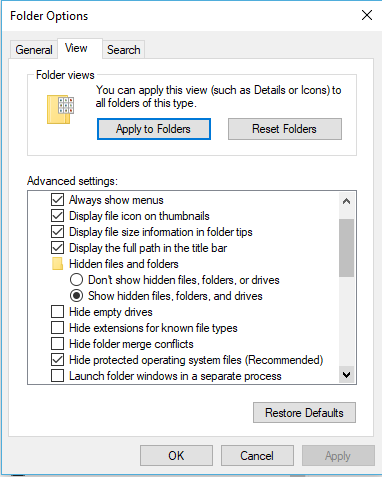This screenshot has width=382, height=477.
Task: Enable Hide folder merge conflicts
Action: coord(57,344)
